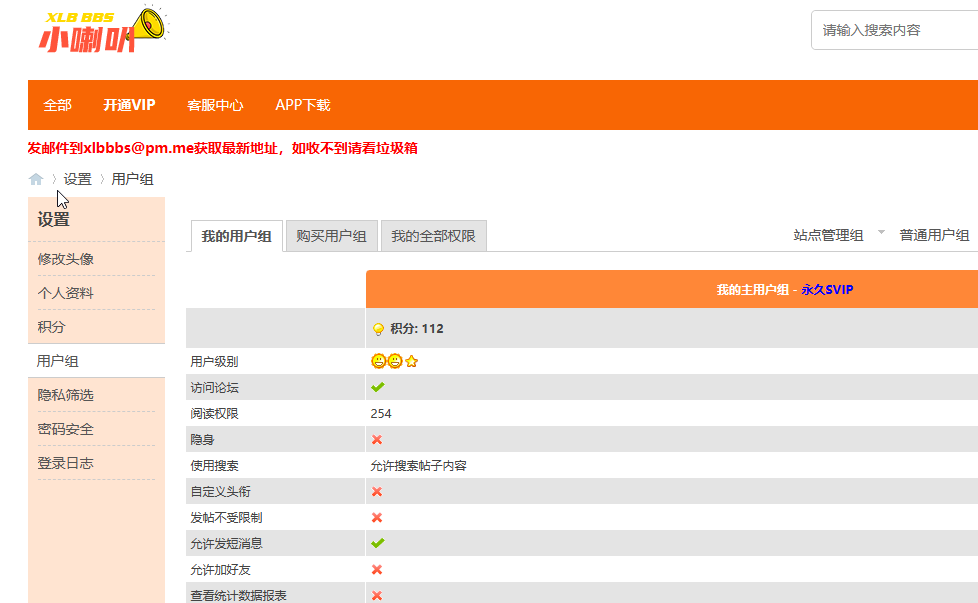978x603 pixels.
Task: Click second smiley icon in 用户级别 row
Action: click(395, 361)
